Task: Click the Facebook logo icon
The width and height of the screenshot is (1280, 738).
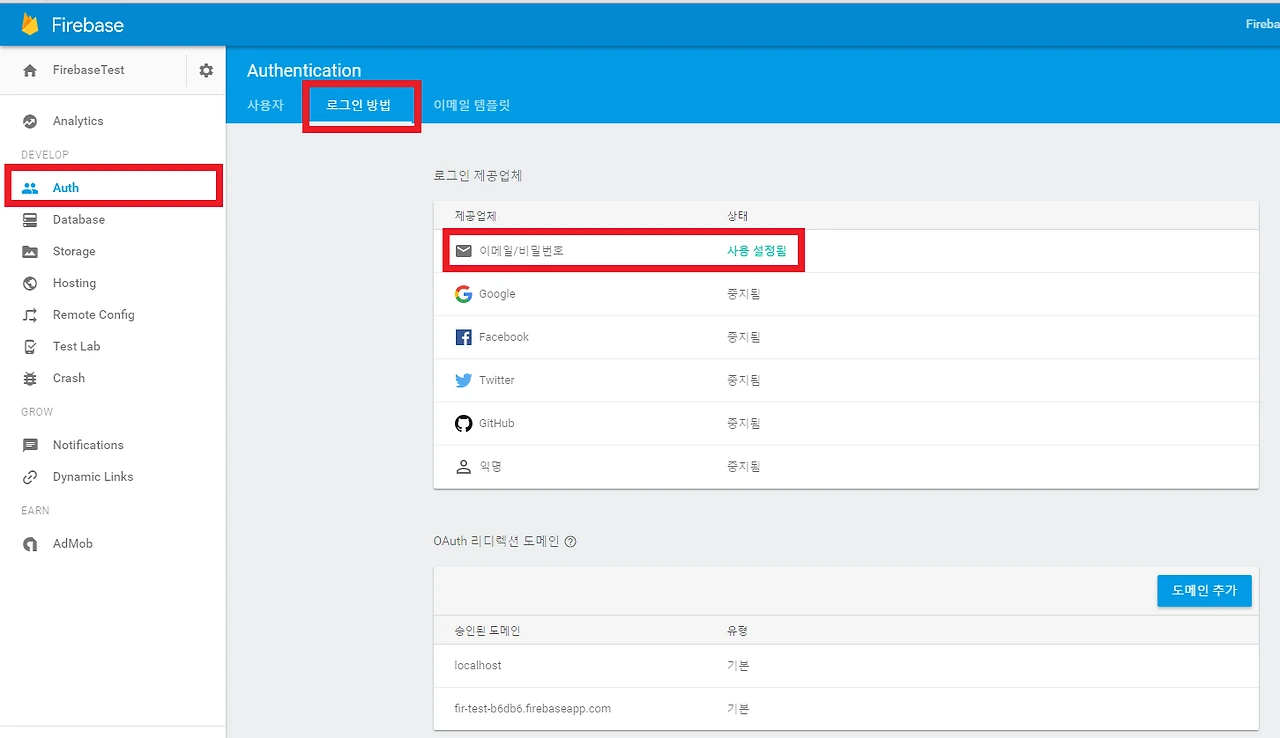Action: point(463,337)
